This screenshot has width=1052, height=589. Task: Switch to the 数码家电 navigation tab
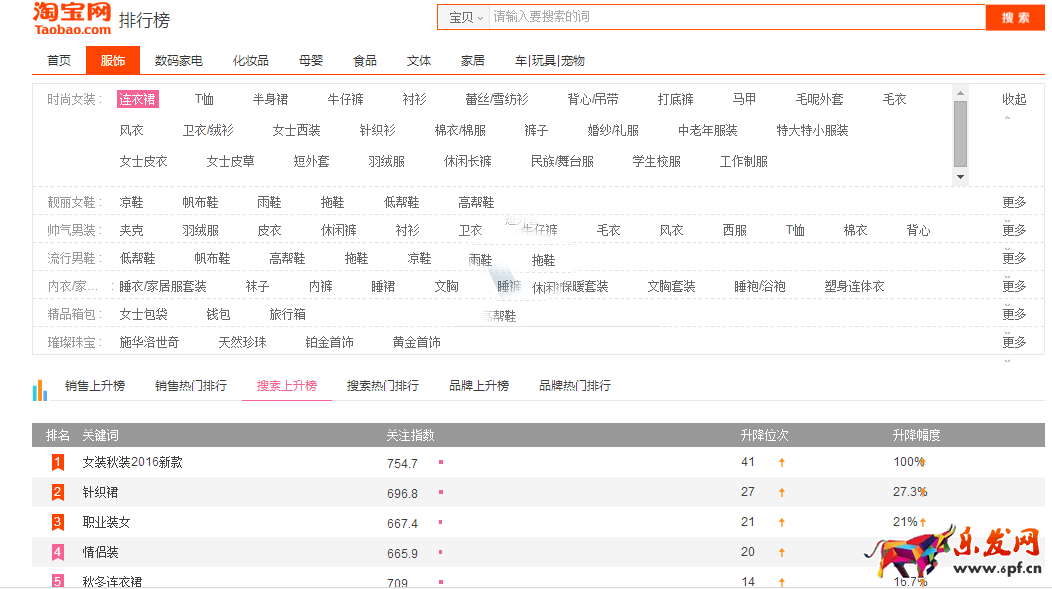pyautogui.click(x=178, y=61)
